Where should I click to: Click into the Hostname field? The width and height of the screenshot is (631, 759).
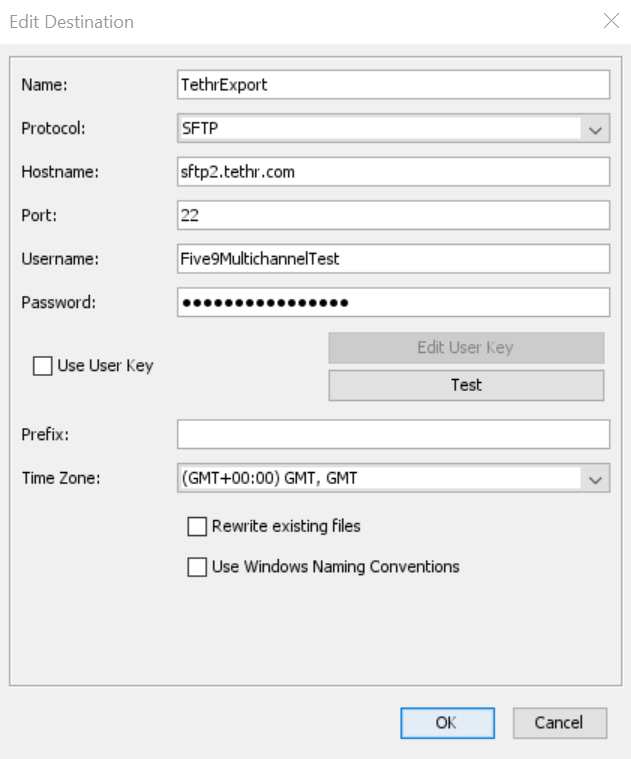pos(393,172)
